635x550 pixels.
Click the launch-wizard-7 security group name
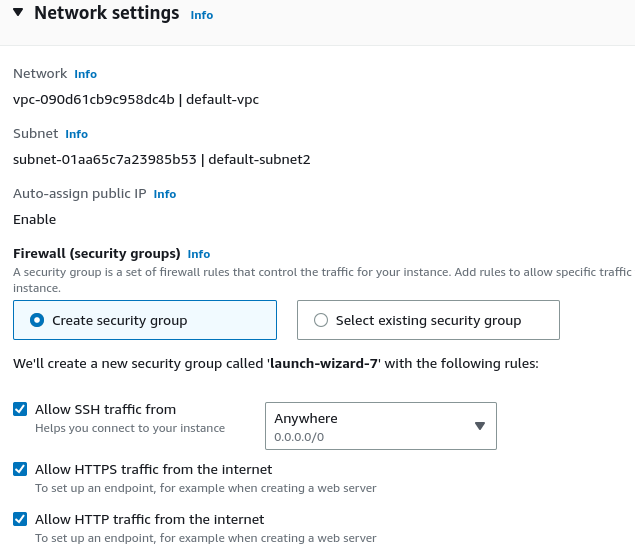(x=324, y=363)
